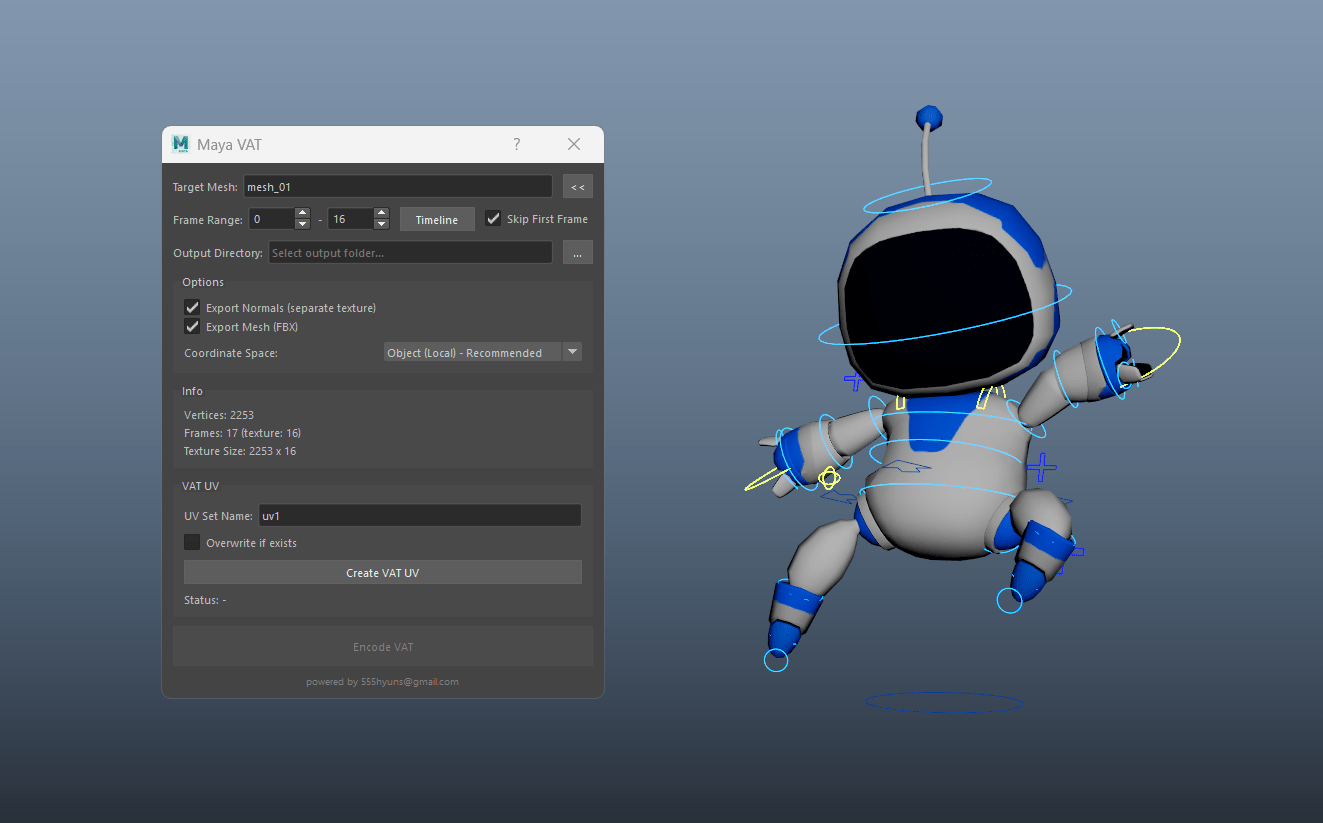Viewport: 1323px width, 823px height.
Task: Click the Texture Size: 2253 x 16 text
Action: click(x=240, y=451)
